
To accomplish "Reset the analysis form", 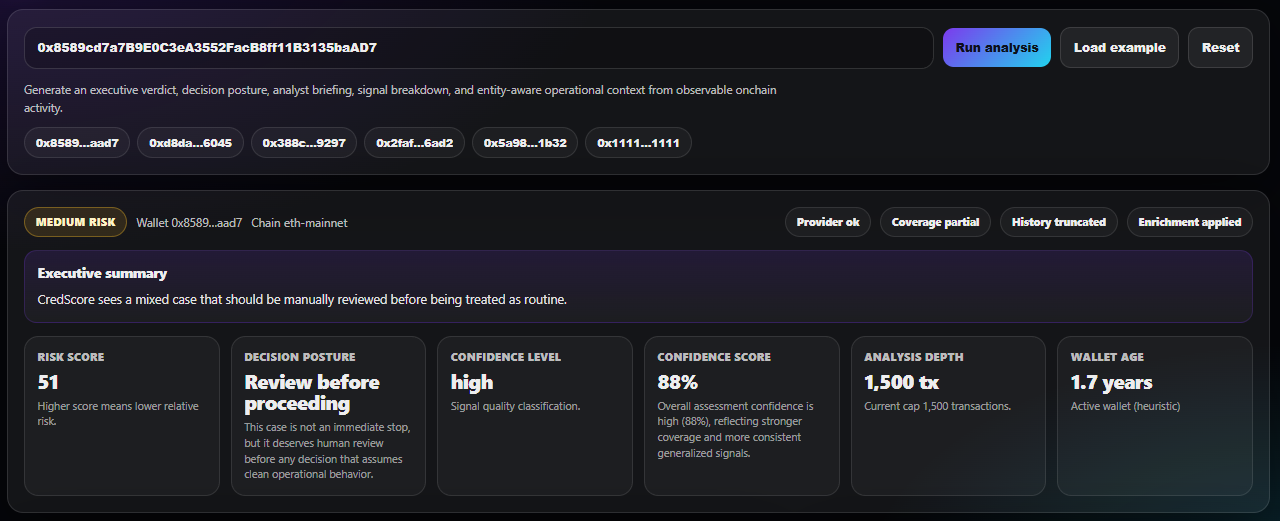I will click(1220, 48).
